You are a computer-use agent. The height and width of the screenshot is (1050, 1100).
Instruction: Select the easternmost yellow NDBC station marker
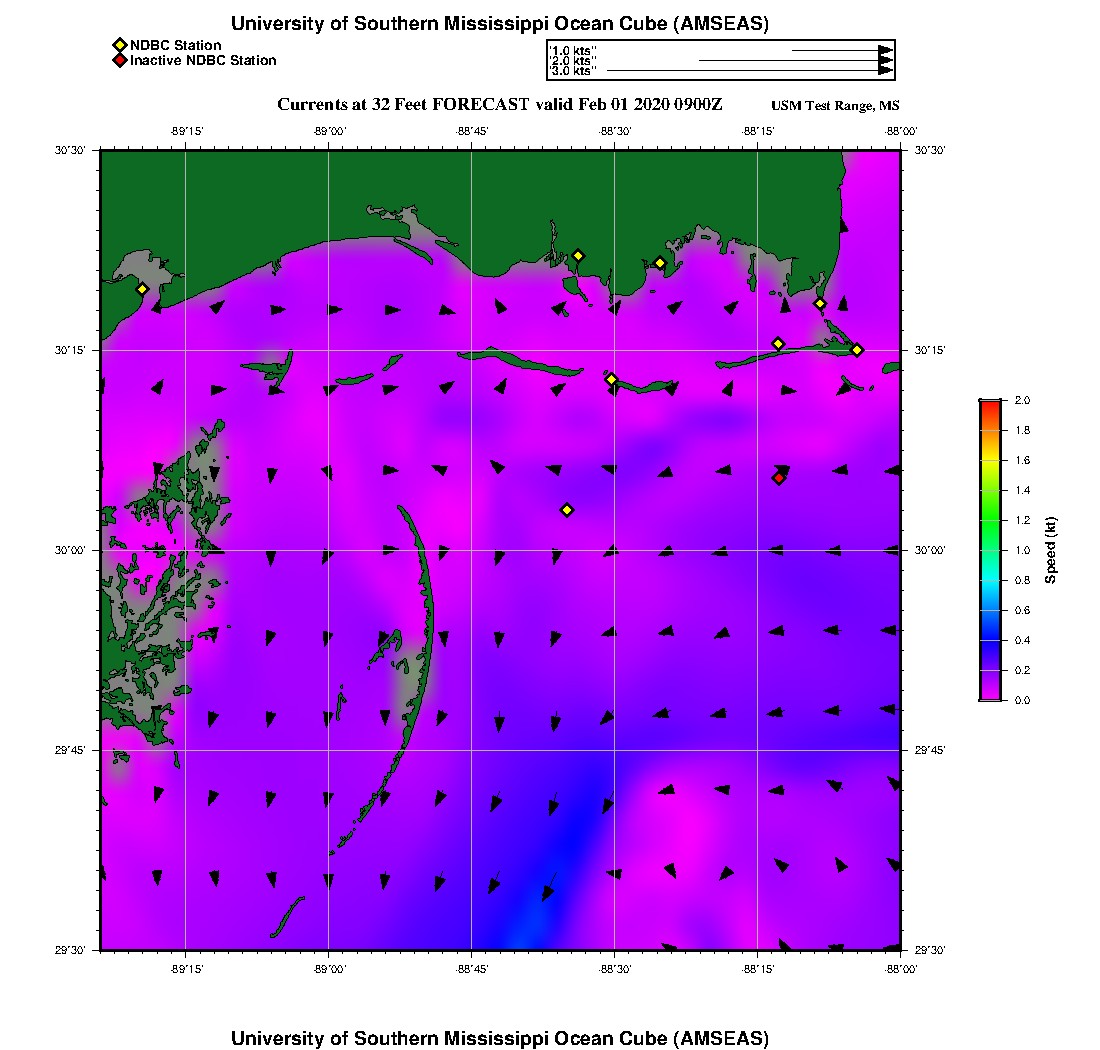tap(857, 350)
